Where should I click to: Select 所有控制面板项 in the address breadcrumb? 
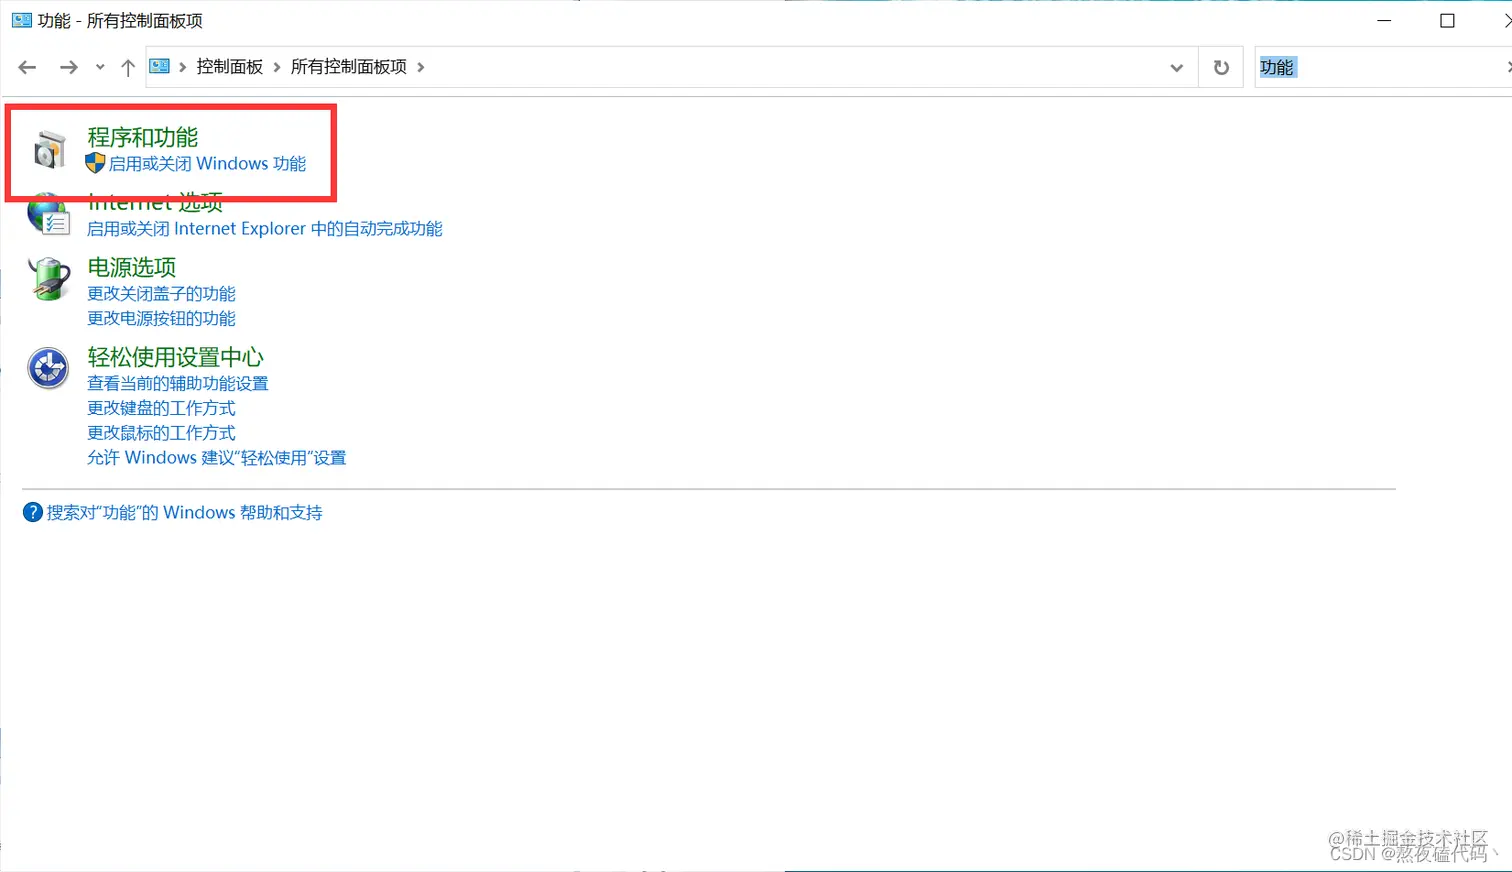tap(348, 67)
